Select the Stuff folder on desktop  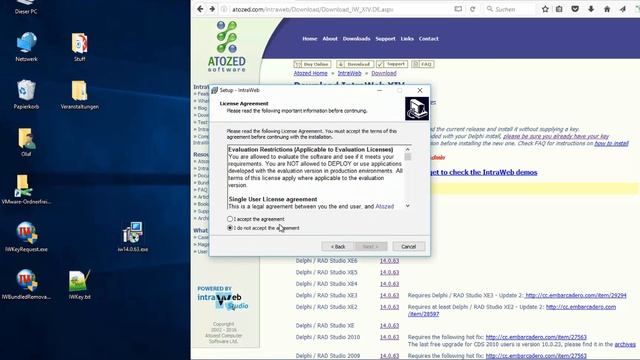pos(80,47)
